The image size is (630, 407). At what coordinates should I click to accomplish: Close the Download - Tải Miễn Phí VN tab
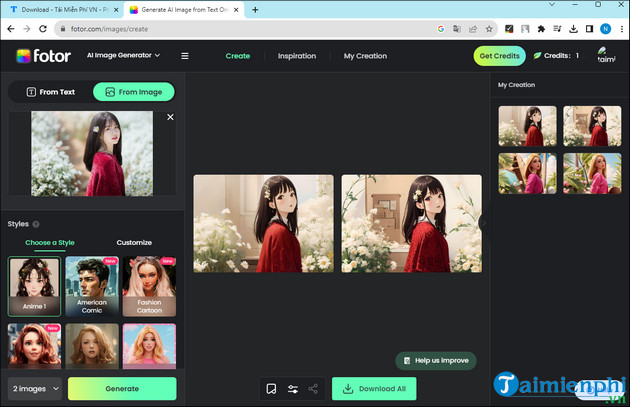click(116, 10)
